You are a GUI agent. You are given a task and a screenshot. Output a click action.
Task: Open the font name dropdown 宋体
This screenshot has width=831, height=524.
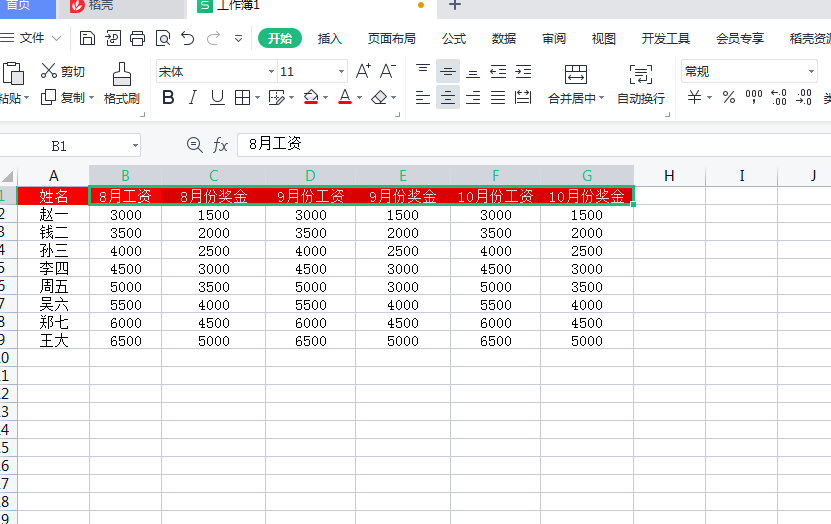(x=271, y=72)
